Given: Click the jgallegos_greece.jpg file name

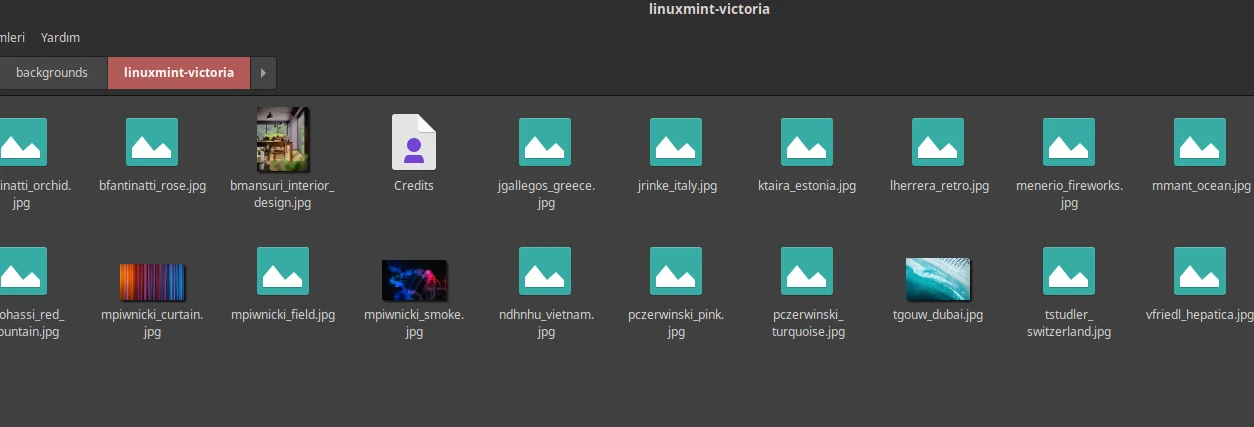Looking at the screenshot, I should [546, 194].
